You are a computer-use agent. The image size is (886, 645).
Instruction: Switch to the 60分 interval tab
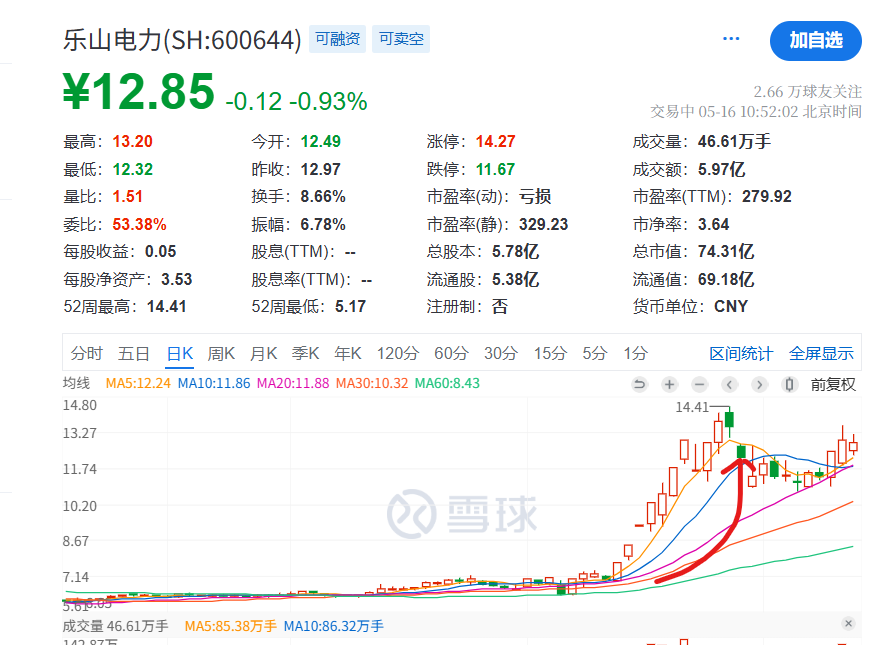(x=451, y=353)
